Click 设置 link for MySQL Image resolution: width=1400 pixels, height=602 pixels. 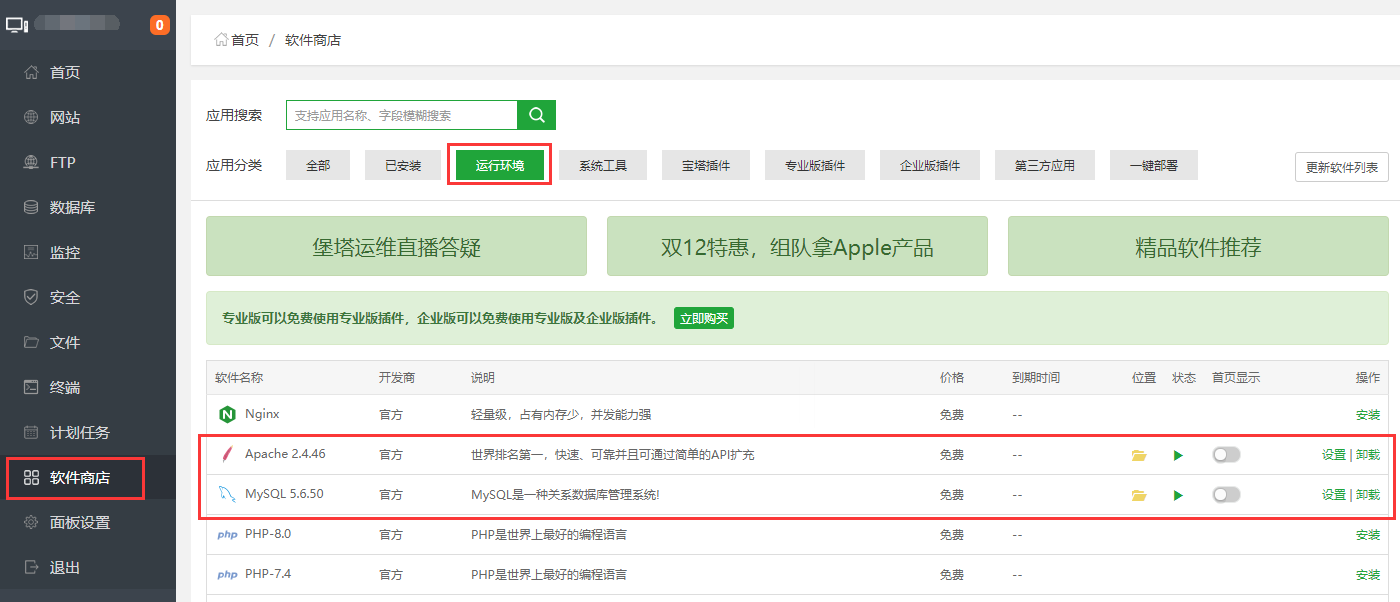click(x=1334, y=495)
